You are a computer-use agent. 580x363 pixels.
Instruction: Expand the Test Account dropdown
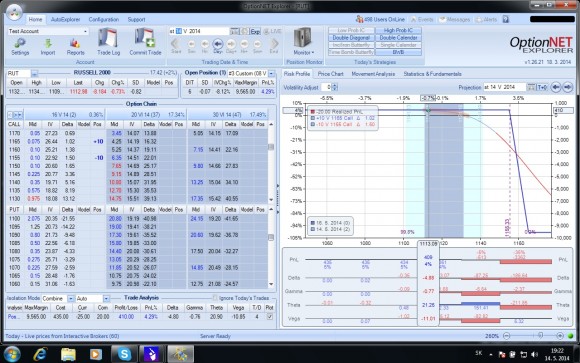point(85,31)
